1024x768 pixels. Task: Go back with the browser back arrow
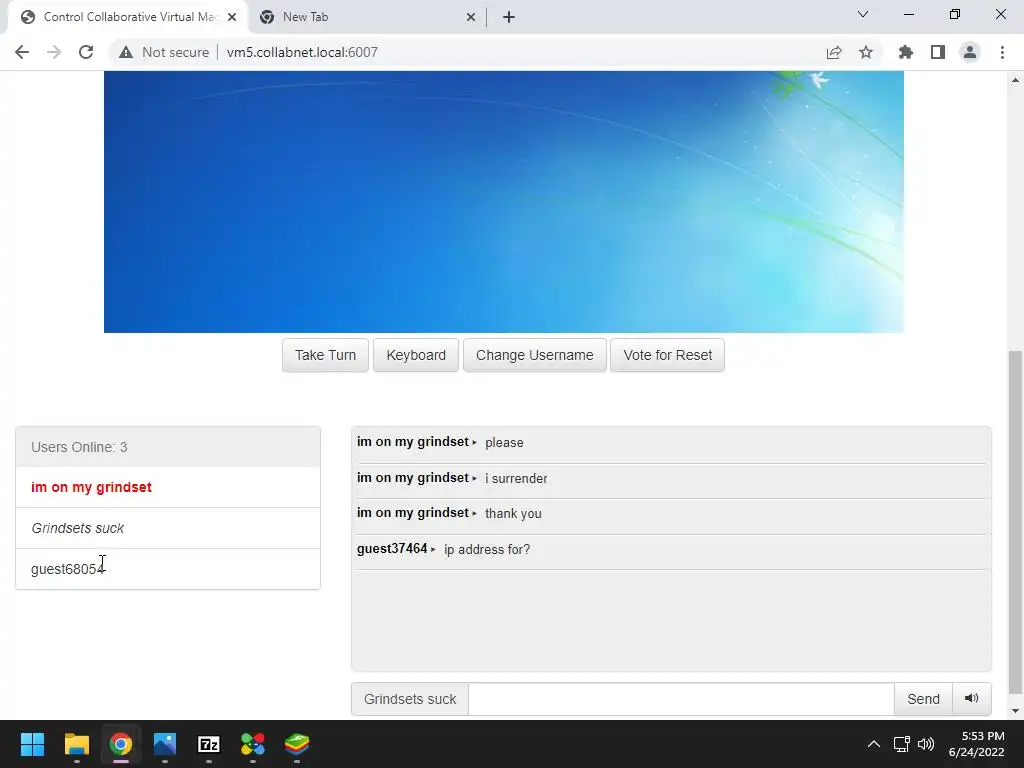point(22,52)
